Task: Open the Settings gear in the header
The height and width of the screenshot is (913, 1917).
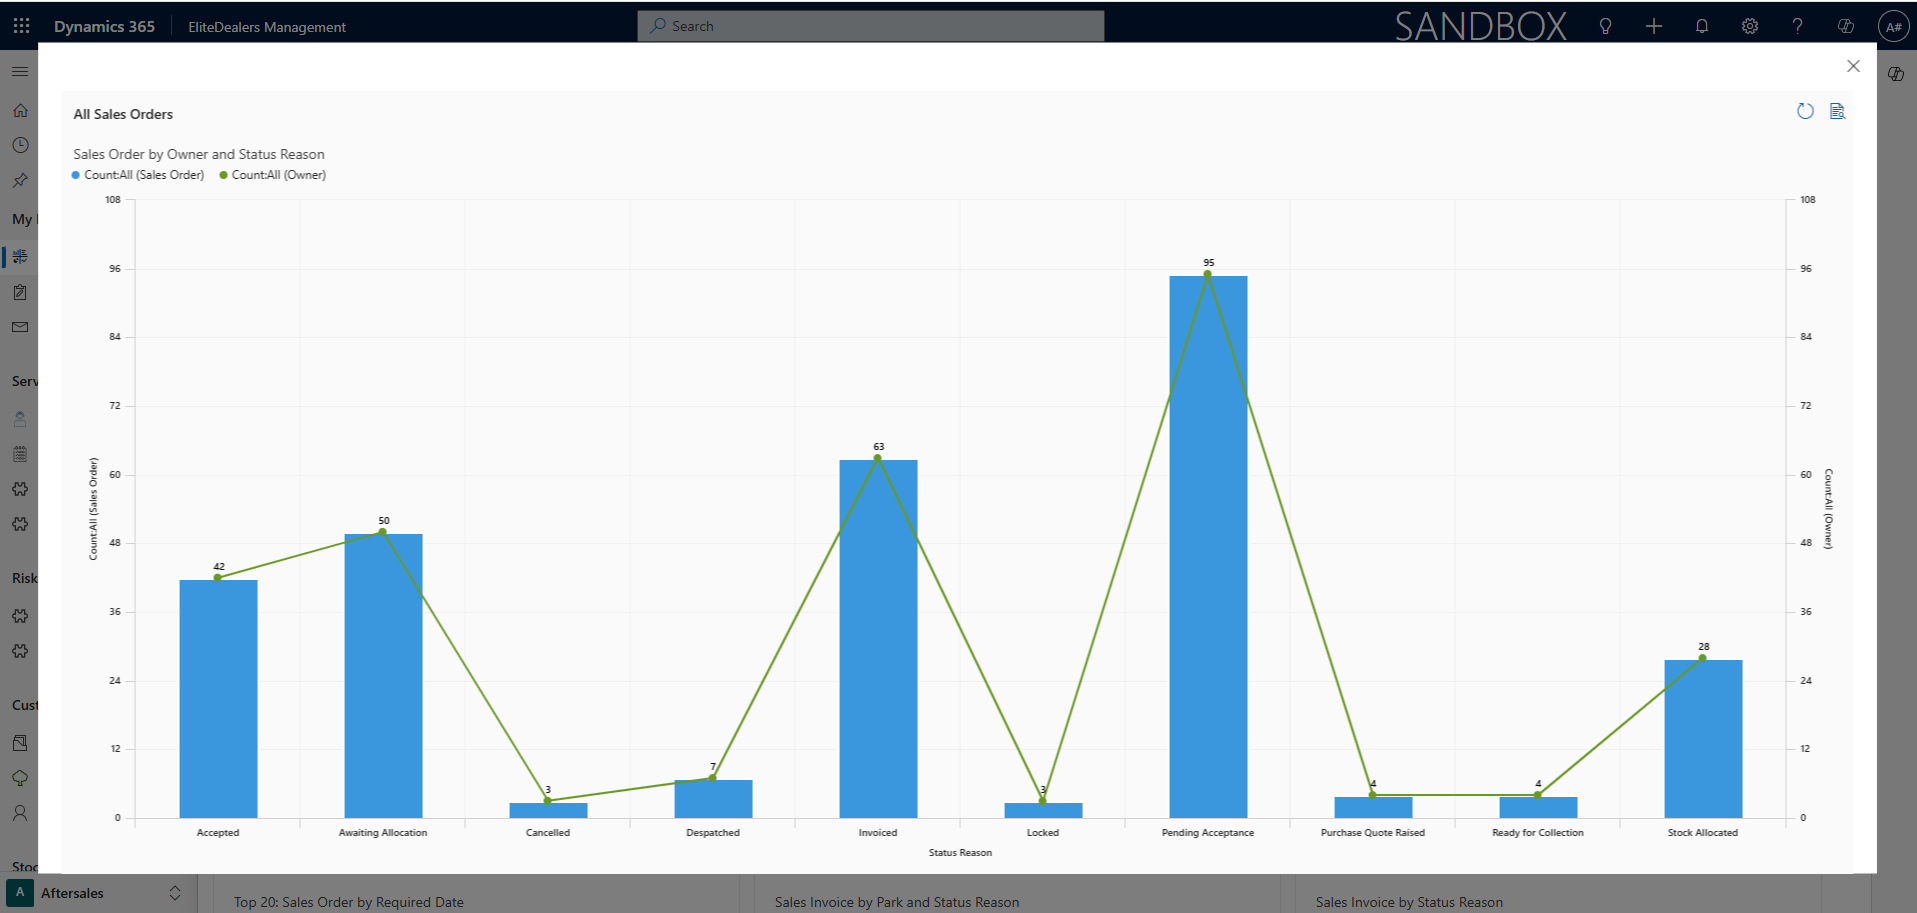Action: (1750, 26)
